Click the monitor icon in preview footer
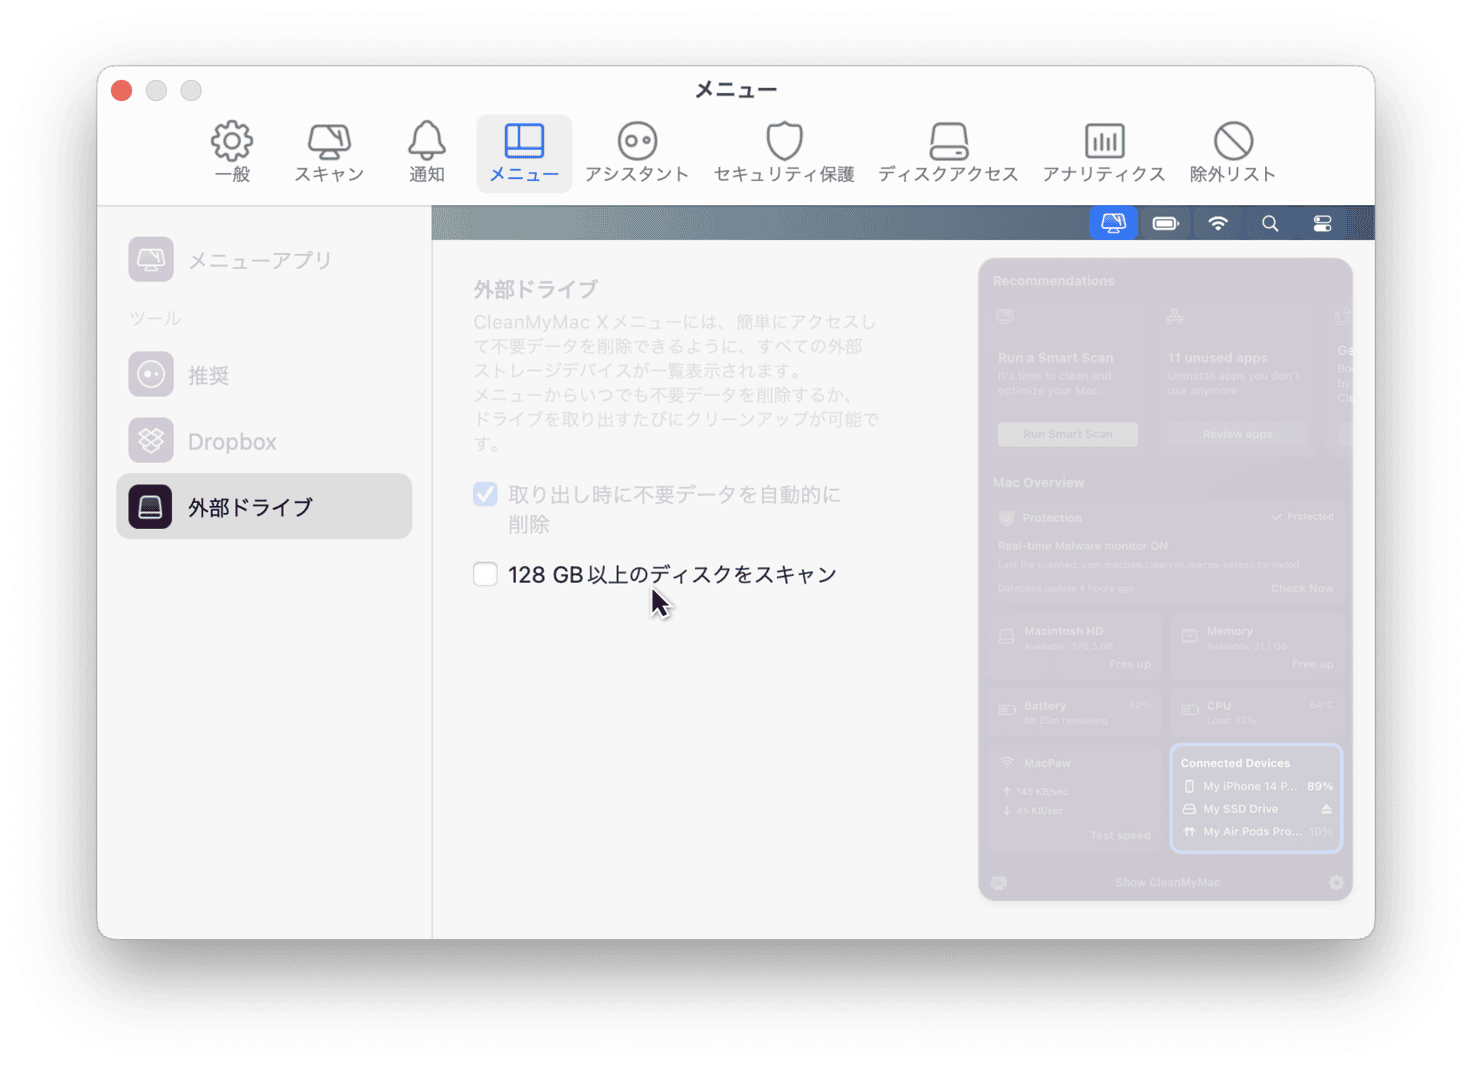The image size is (1472, 1068). point(998,883)
